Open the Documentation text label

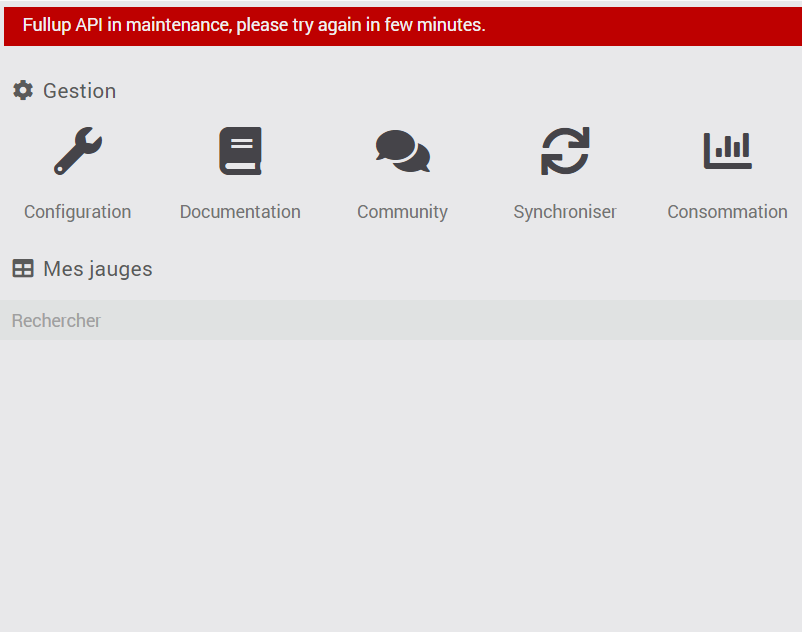[x=240, y=212]
